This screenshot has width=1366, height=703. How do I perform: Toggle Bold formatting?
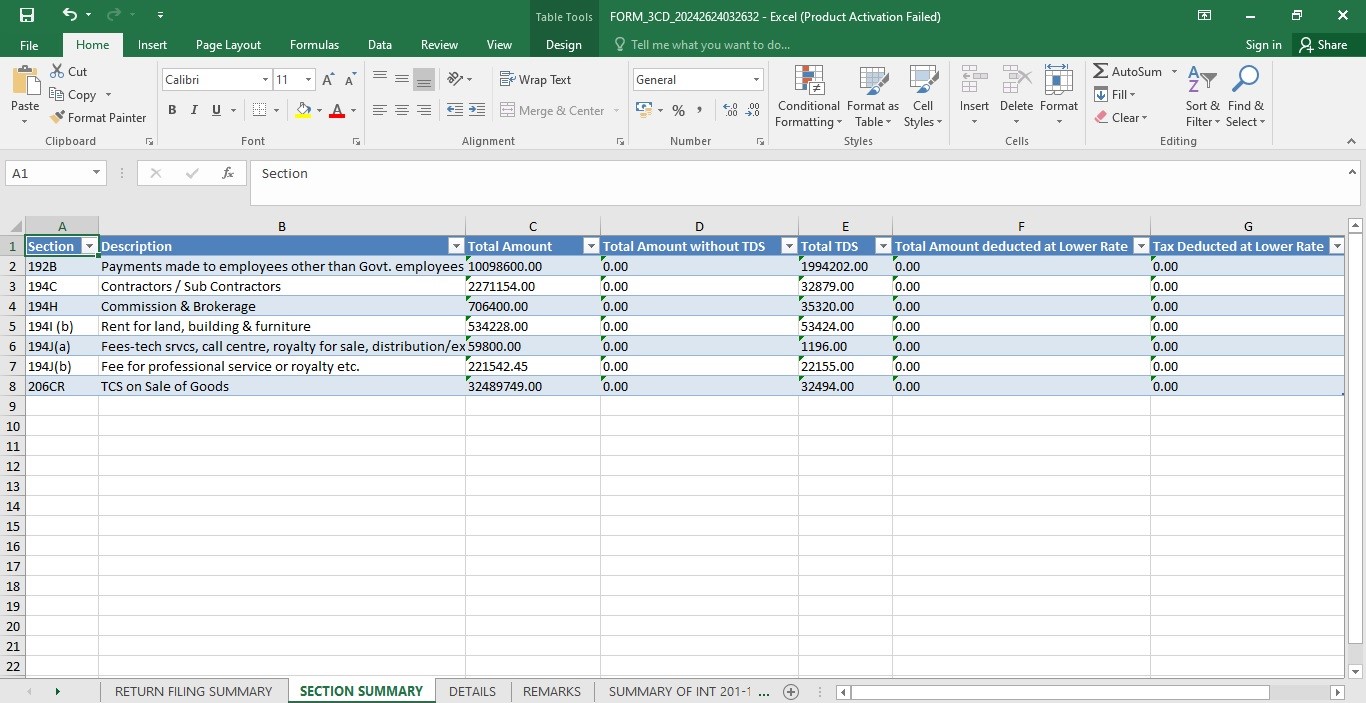[x=172, y=110]
